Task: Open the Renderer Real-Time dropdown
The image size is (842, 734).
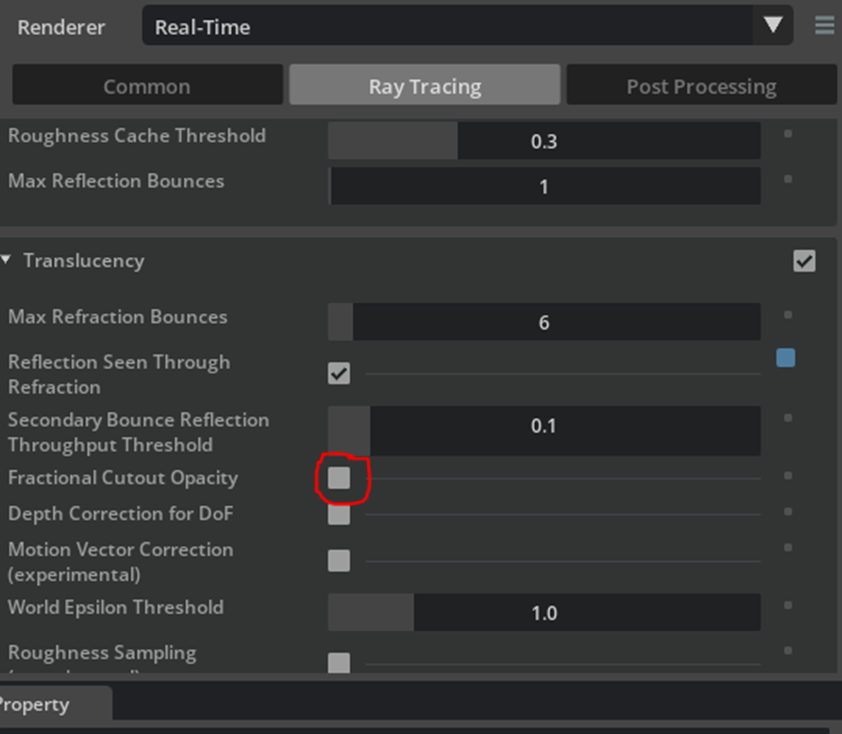Action: (x=467, y=26)
